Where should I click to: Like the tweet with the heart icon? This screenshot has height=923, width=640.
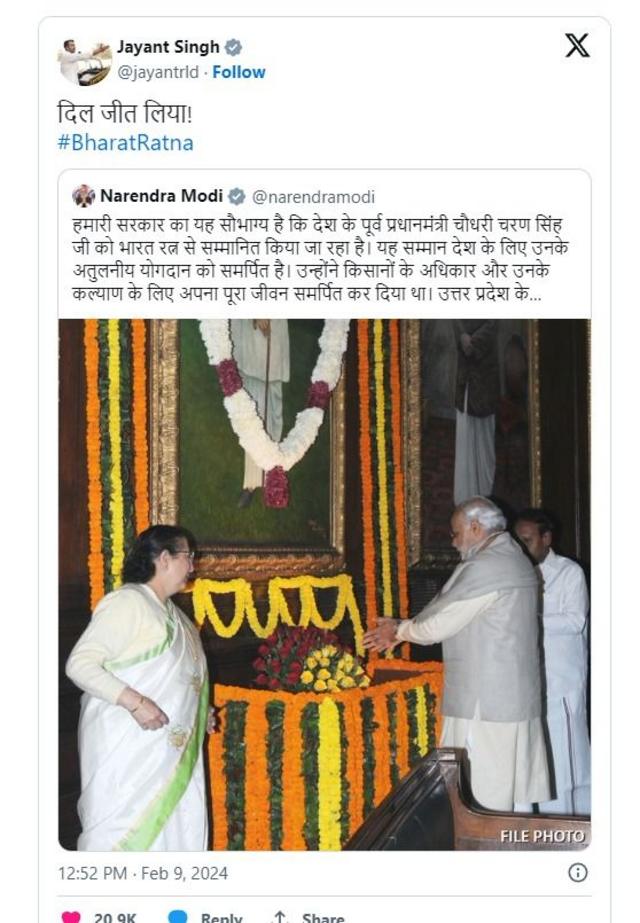(x=71, y=917)
